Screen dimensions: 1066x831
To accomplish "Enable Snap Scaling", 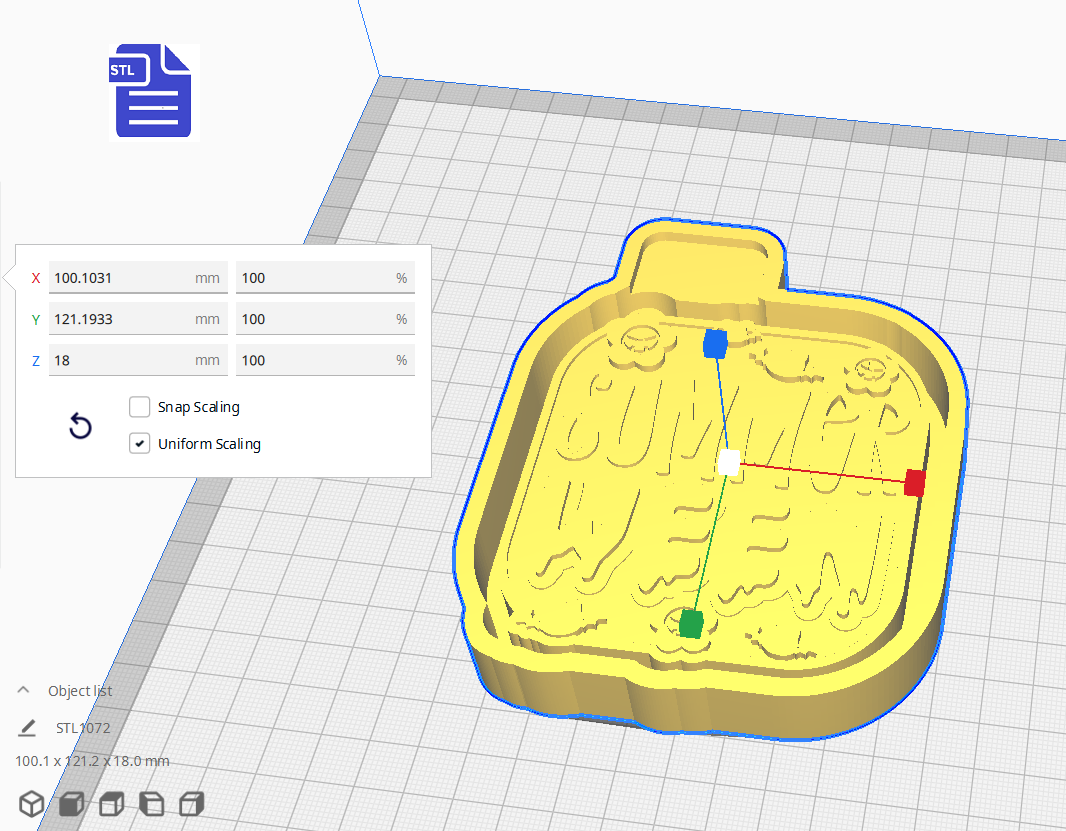I will [x=139, y=407].
